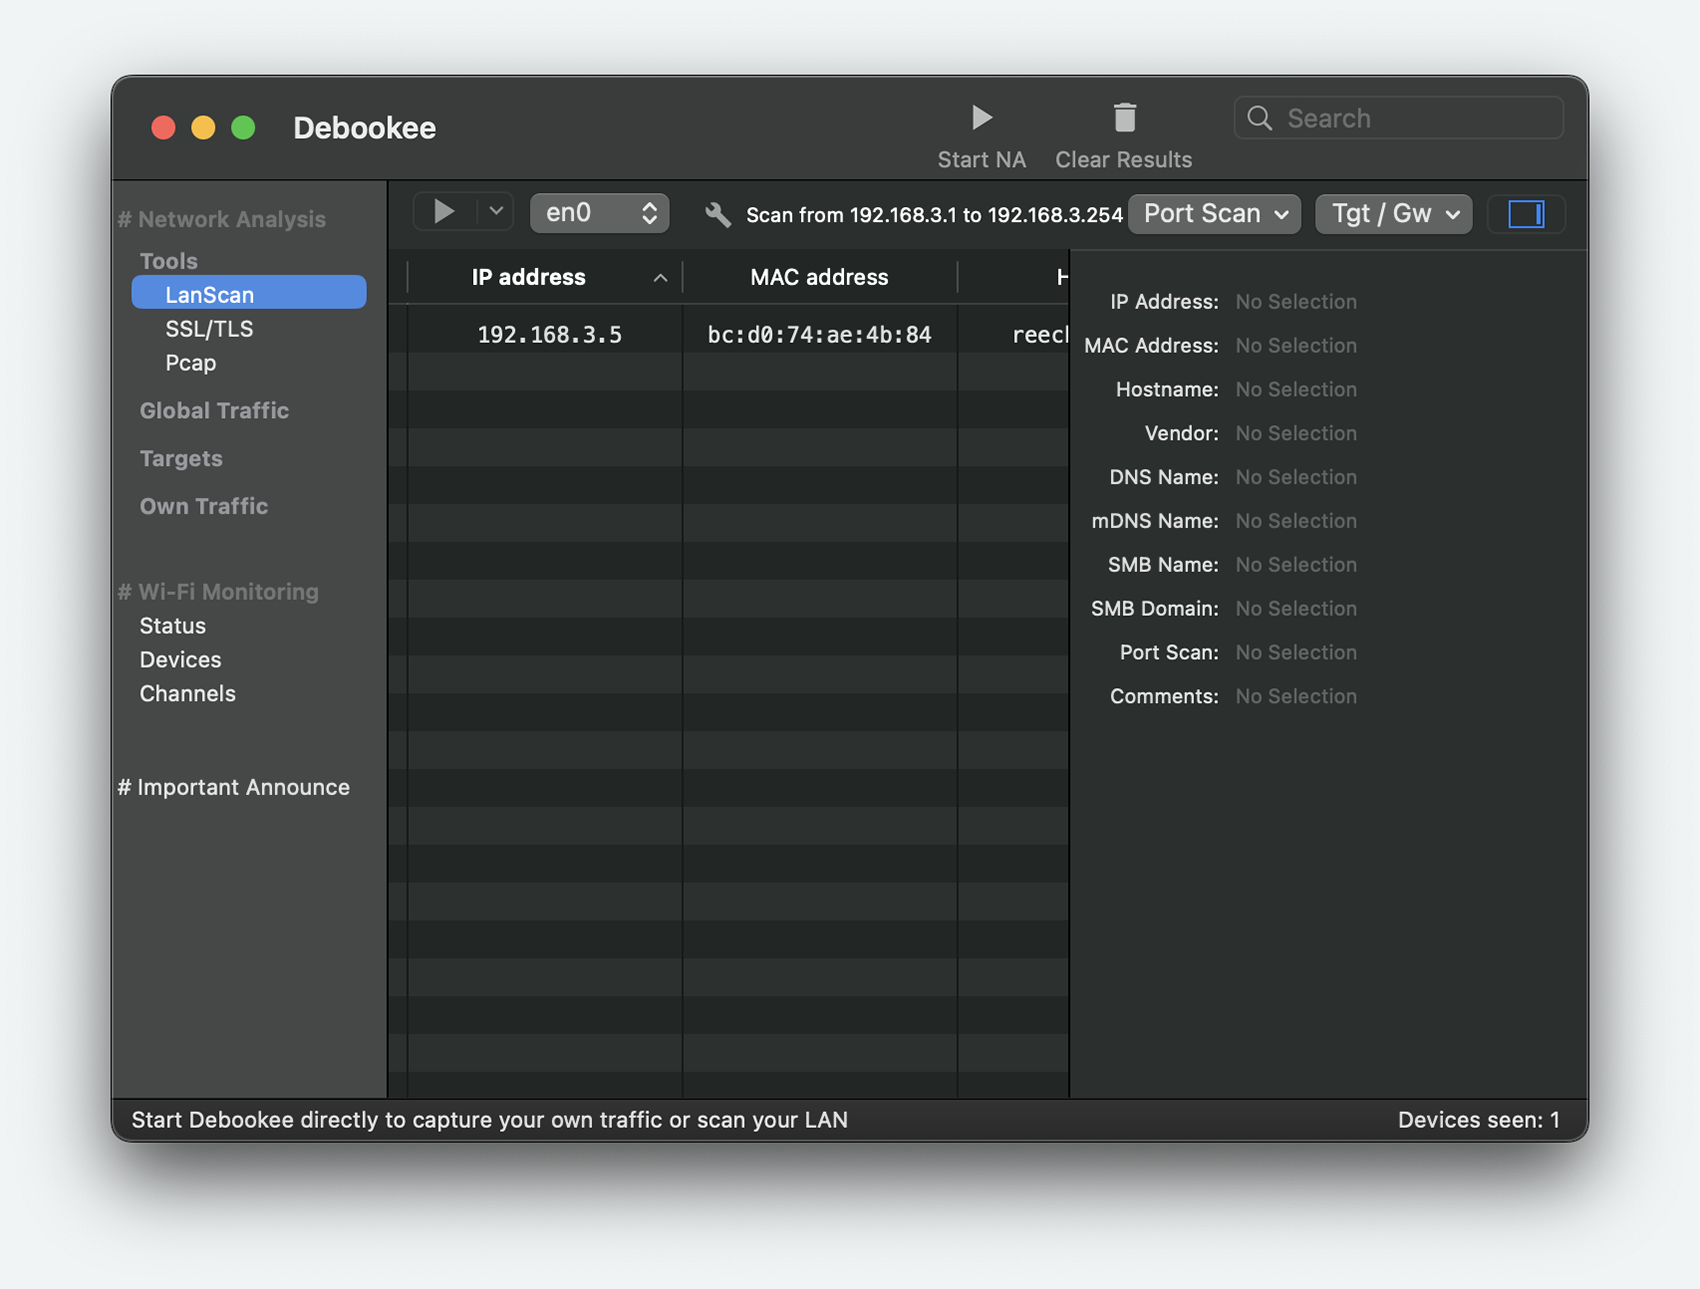Open the Port Scan dropdown
Viewport: 1700px width, 1289px height.
point(1214,214)
